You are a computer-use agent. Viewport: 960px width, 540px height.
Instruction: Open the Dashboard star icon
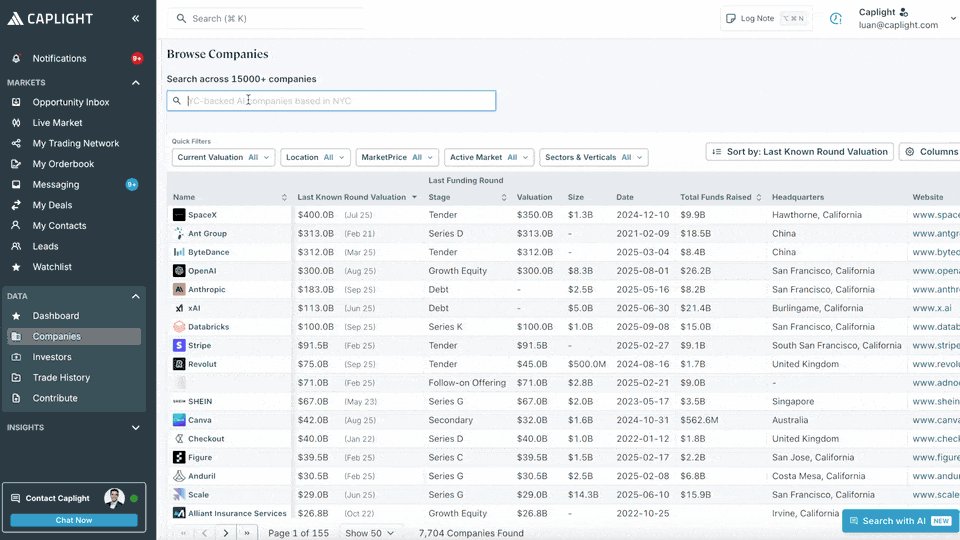pyautogui.click(x=17, y=316)
